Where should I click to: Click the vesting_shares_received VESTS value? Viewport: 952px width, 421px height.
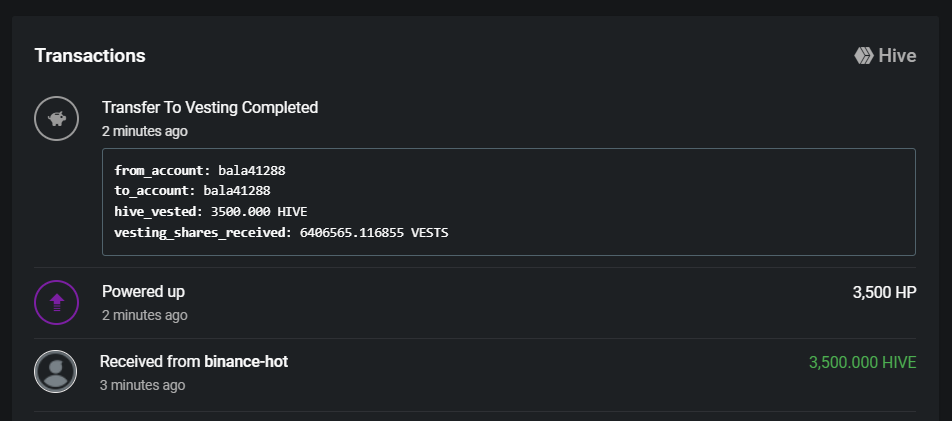tap(374, 232)
